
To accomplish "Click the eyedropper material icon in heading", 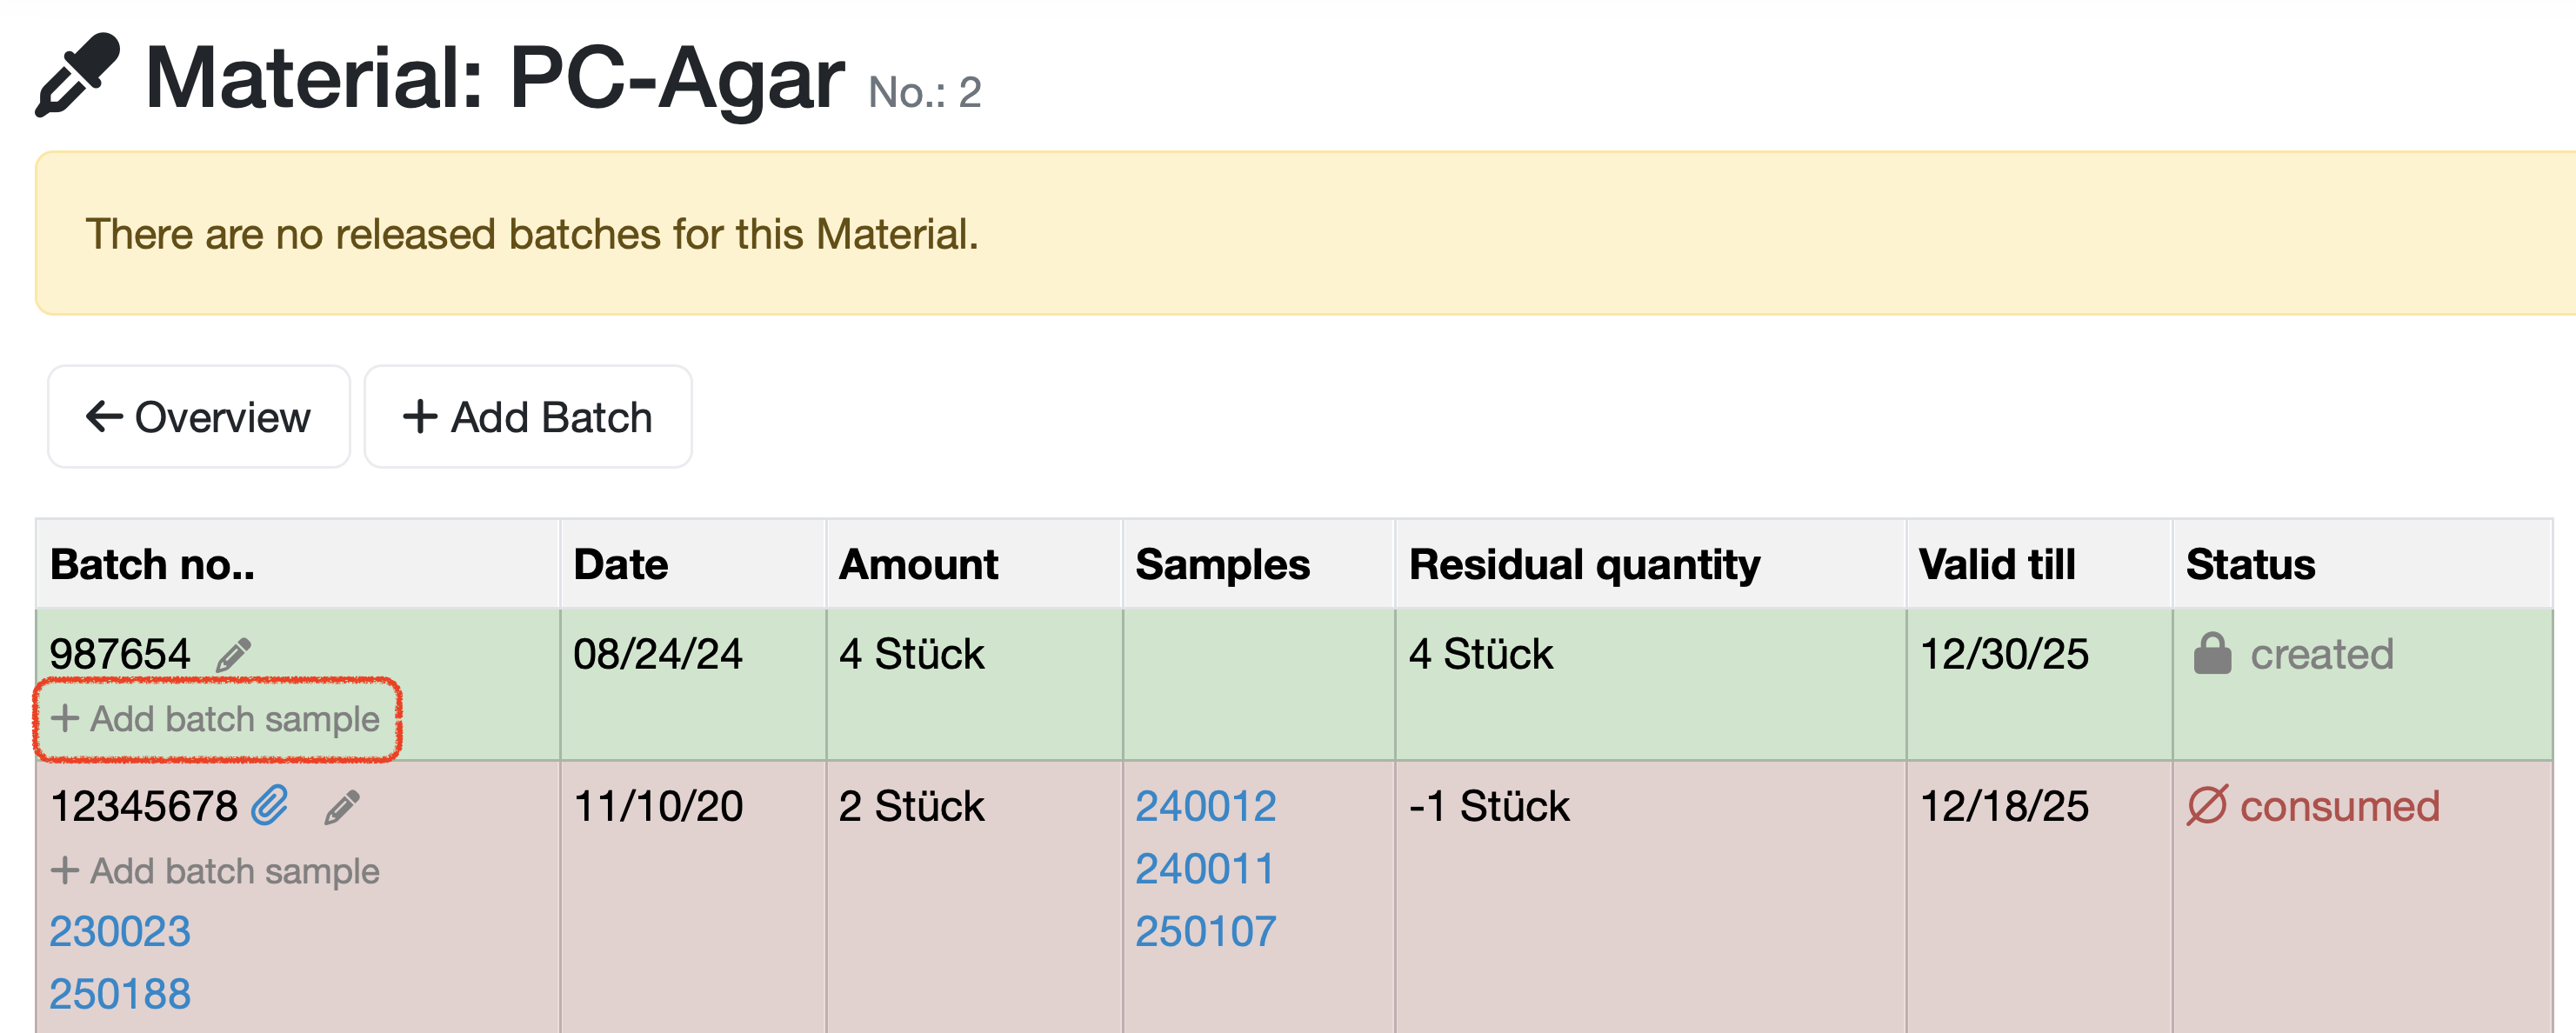I will (x=77, y=76).
